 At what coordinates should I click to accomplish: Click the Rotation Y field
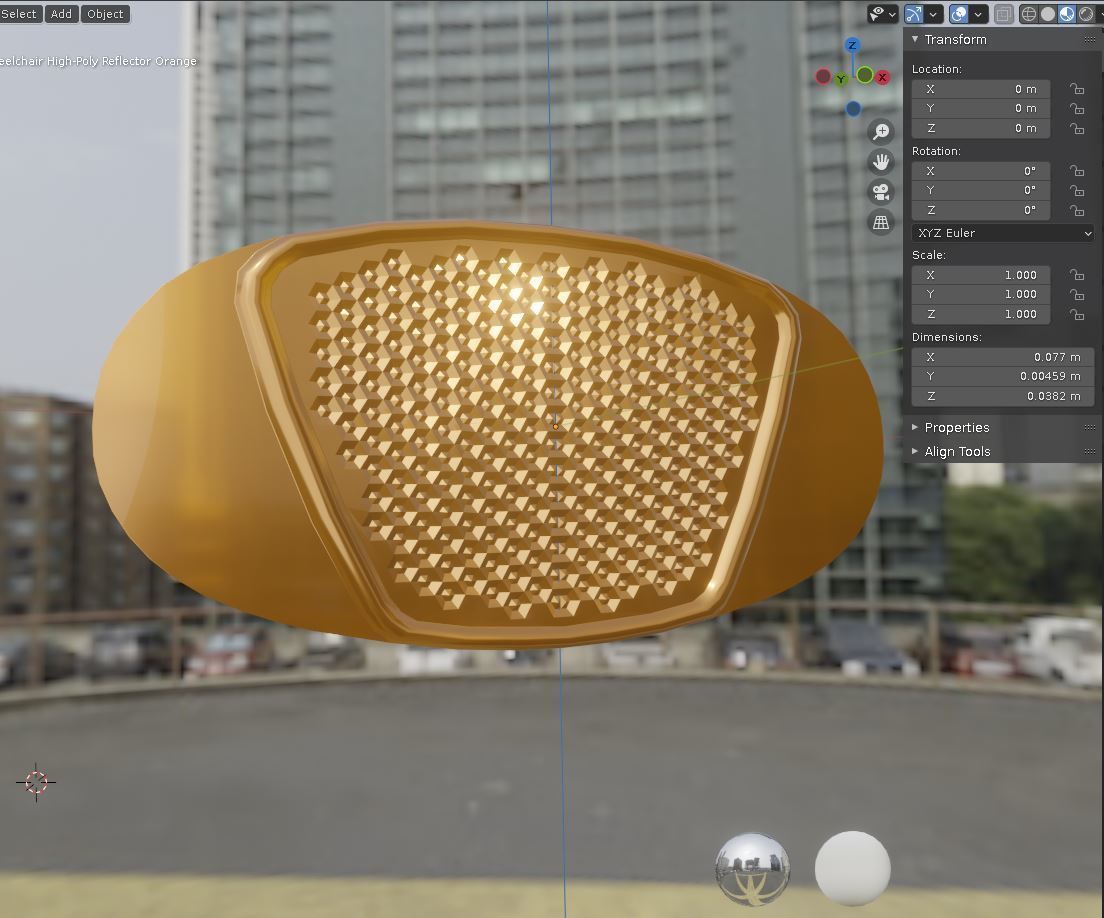981,190
